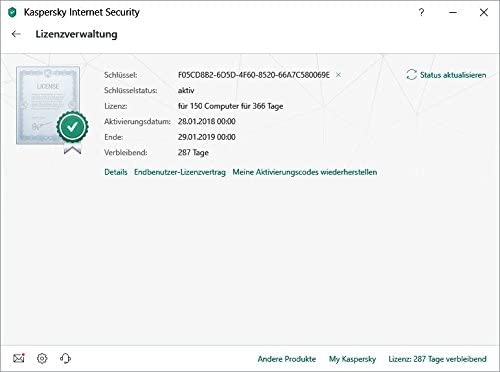Minimize the Kaspersky window

453,13
